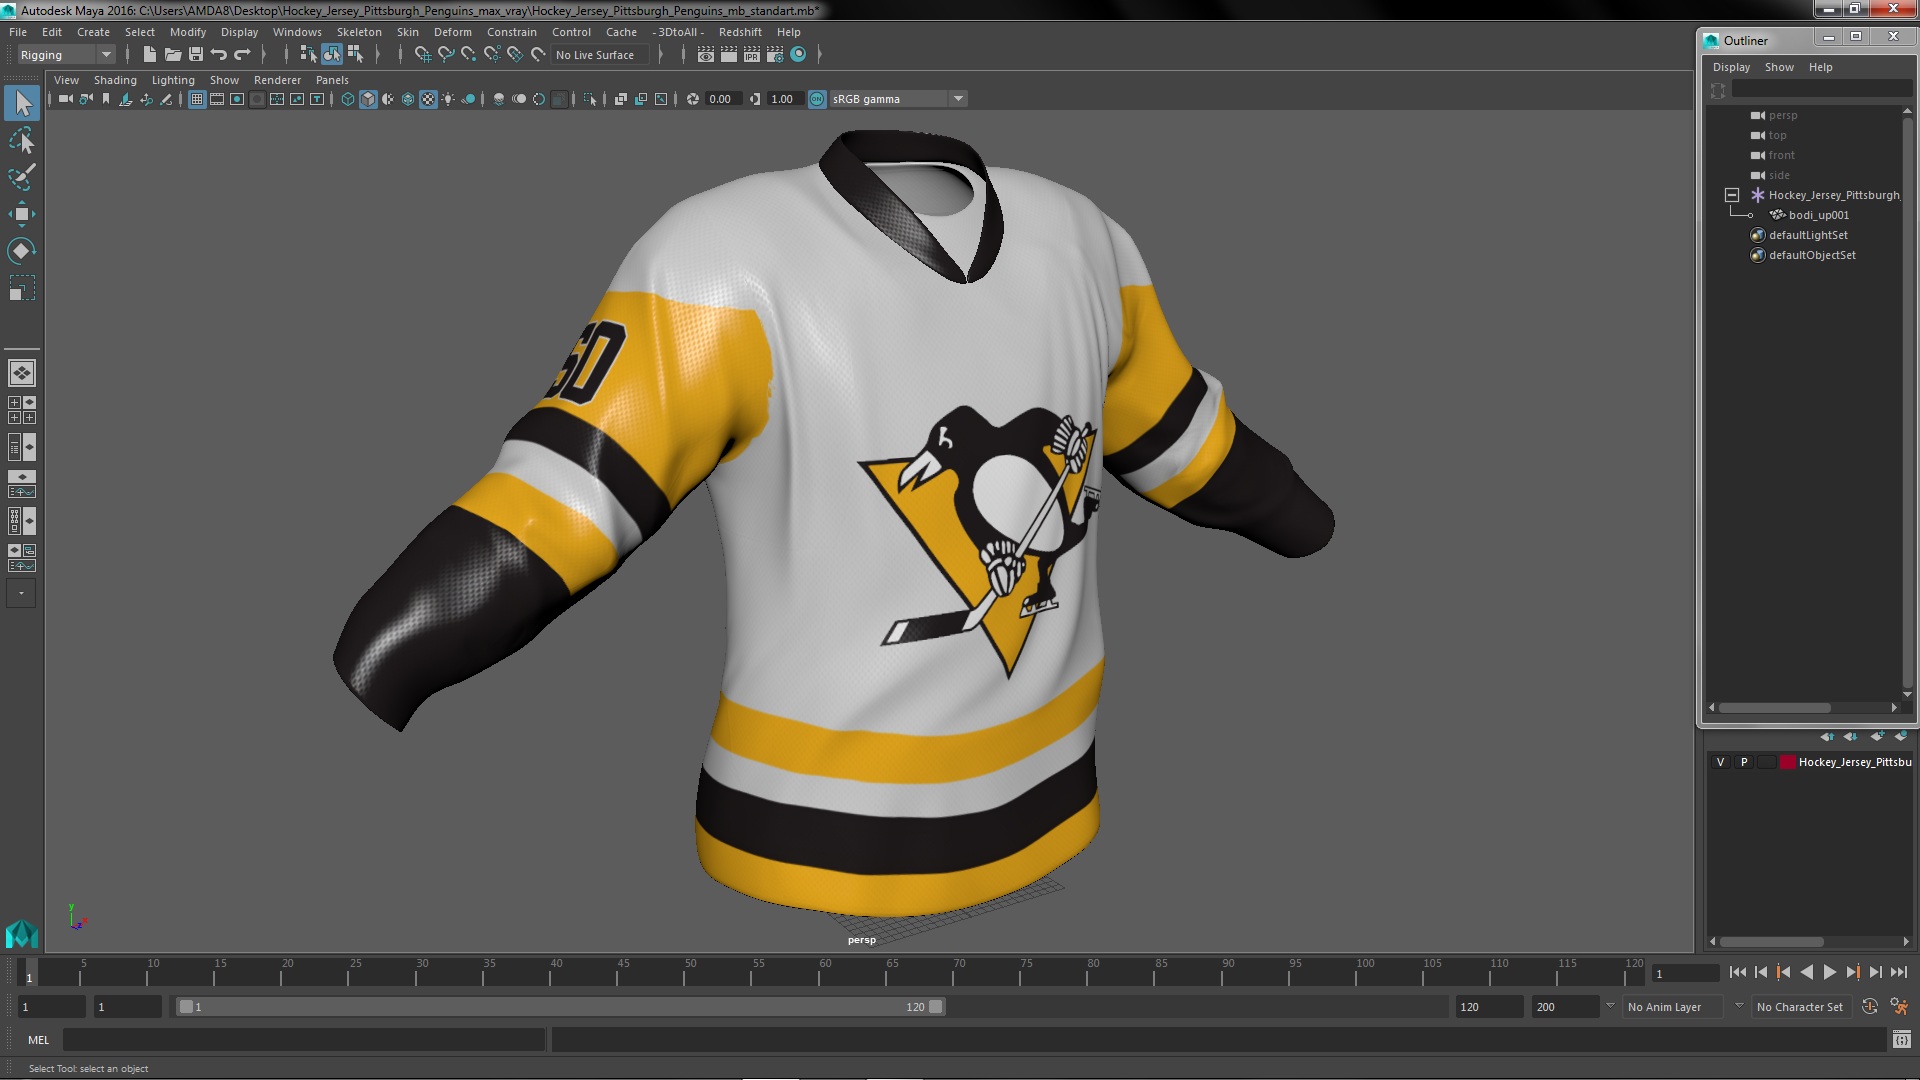The width and height of the screenshot is (1920, 1080).
Task: Start IPR render
Action: pos(752,55)
